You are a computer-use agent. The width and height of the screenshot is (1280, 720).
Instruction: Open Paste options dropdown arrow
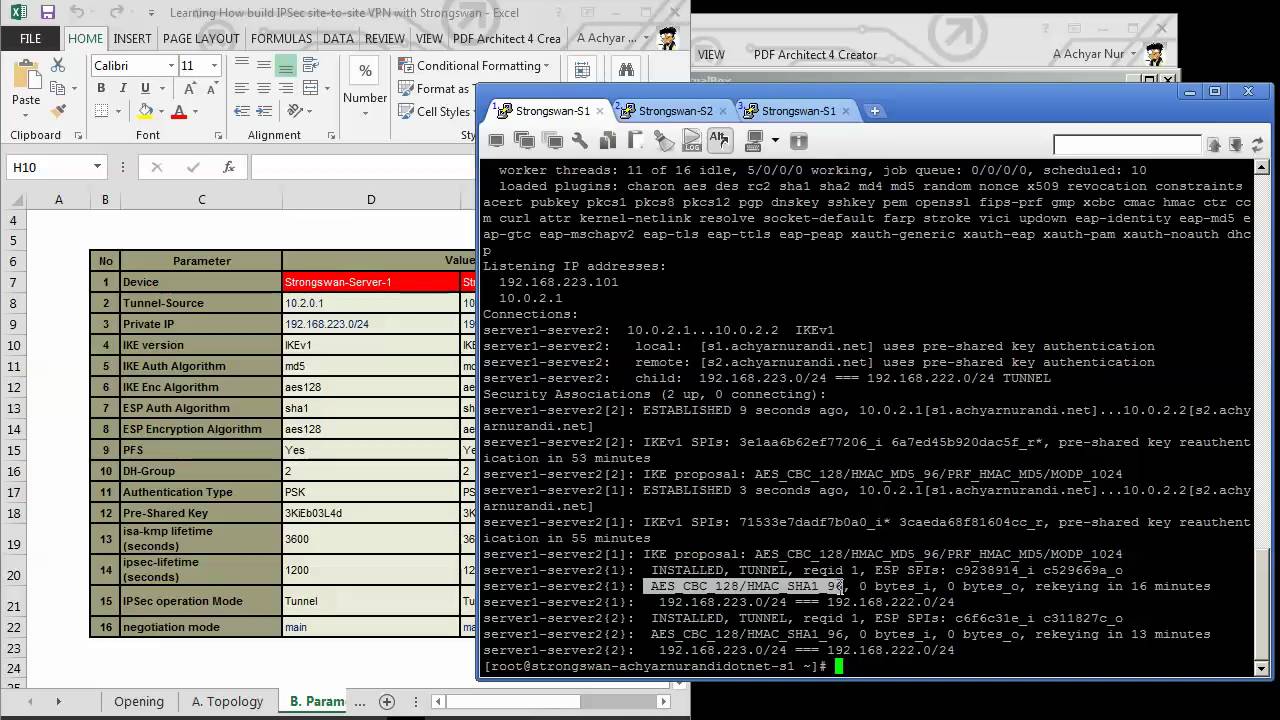click(x=25, y=116)
